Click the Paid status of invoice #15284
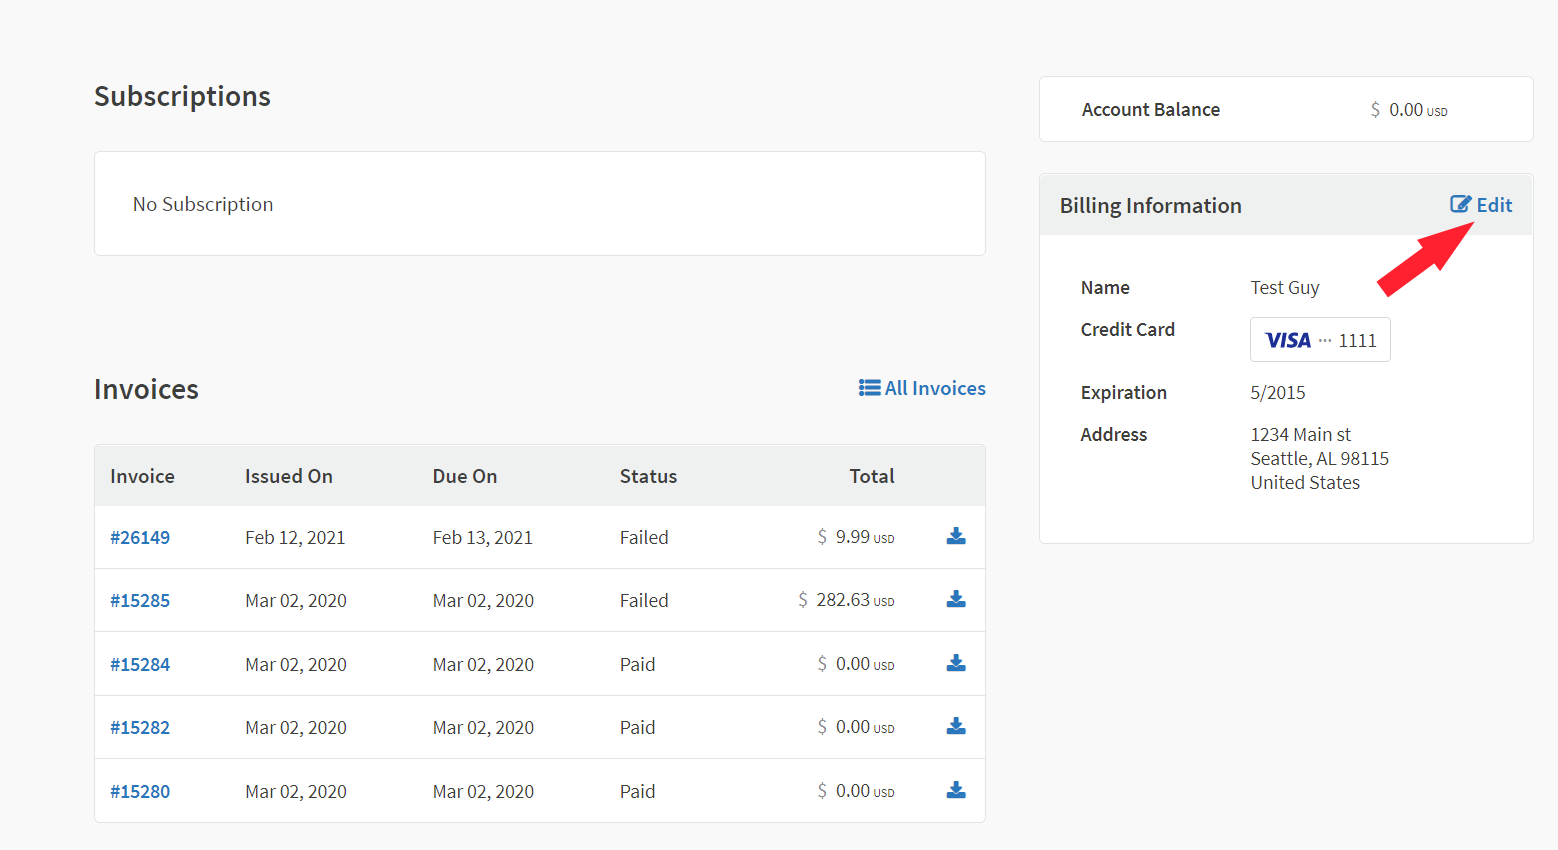 click(x=638, y=664)
